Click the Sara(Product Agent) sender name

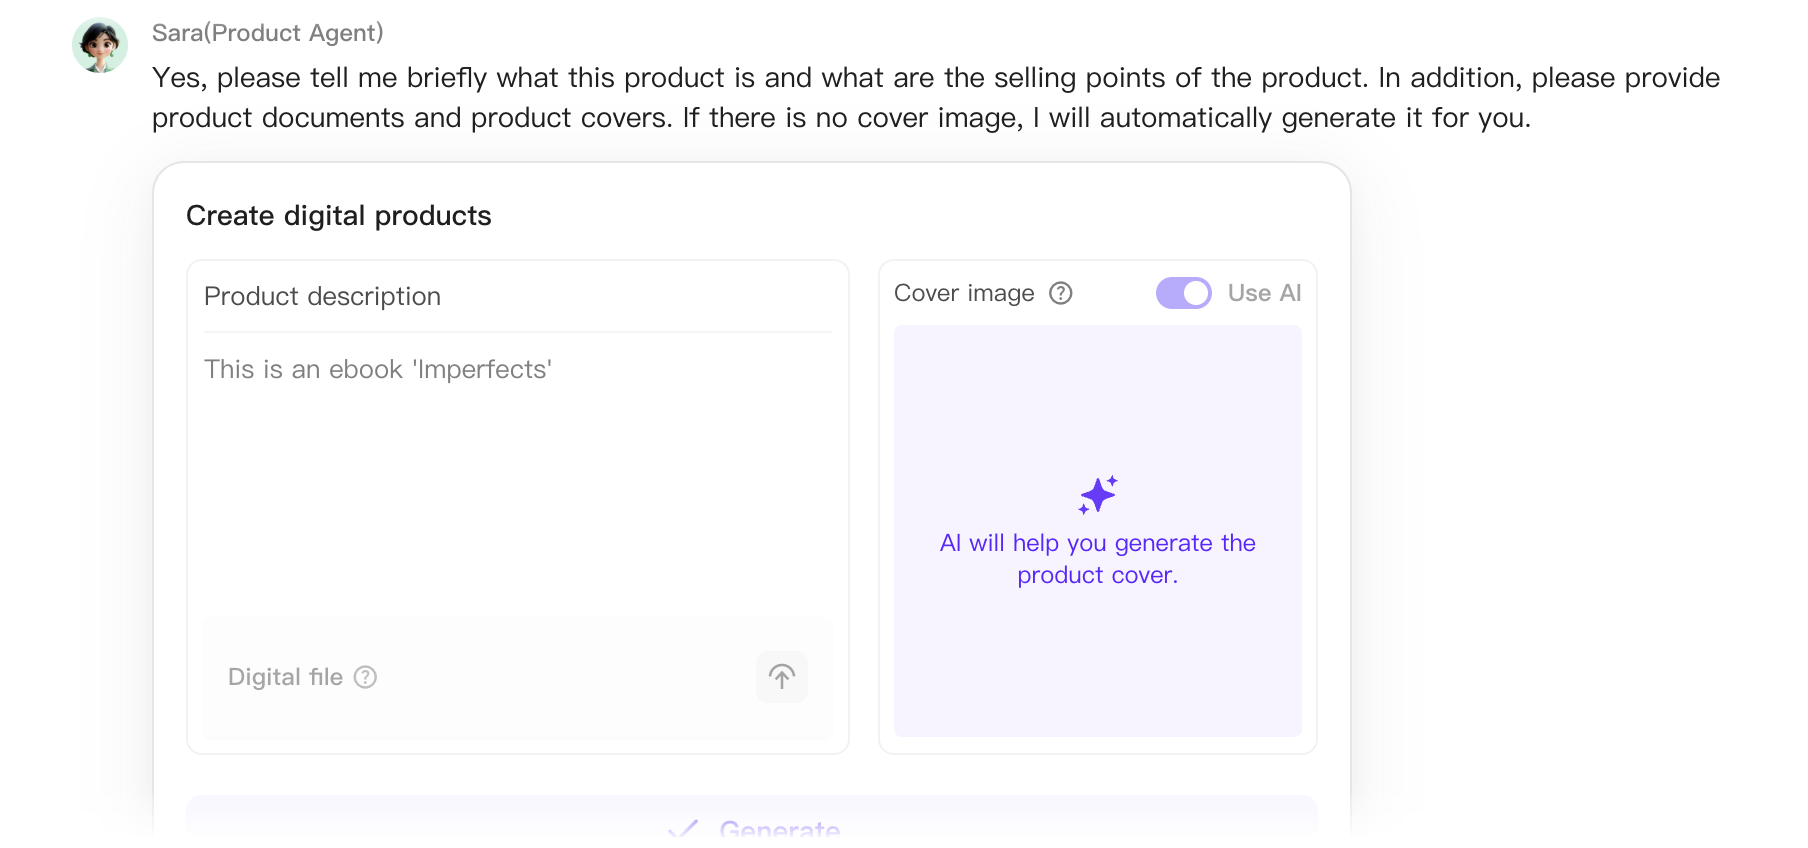pos(267,33)
